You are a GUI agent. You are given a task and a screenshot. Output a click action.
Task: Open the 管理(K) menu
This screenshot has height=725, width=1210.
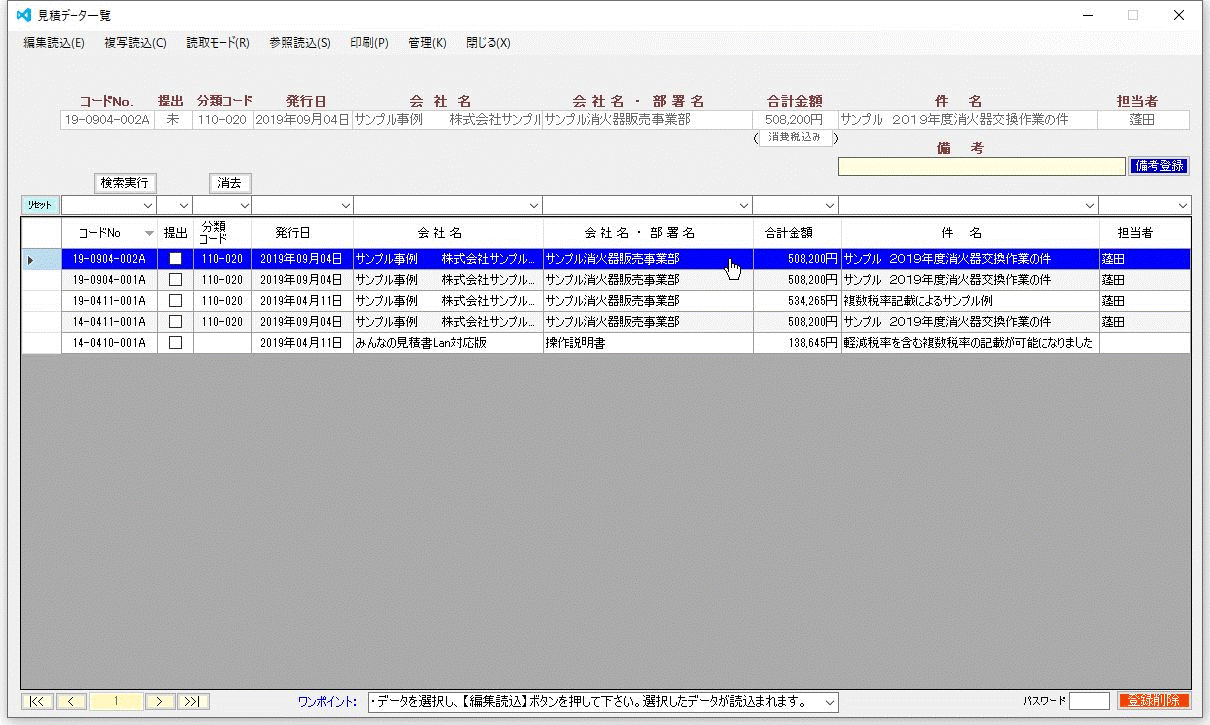click(427, 43)
